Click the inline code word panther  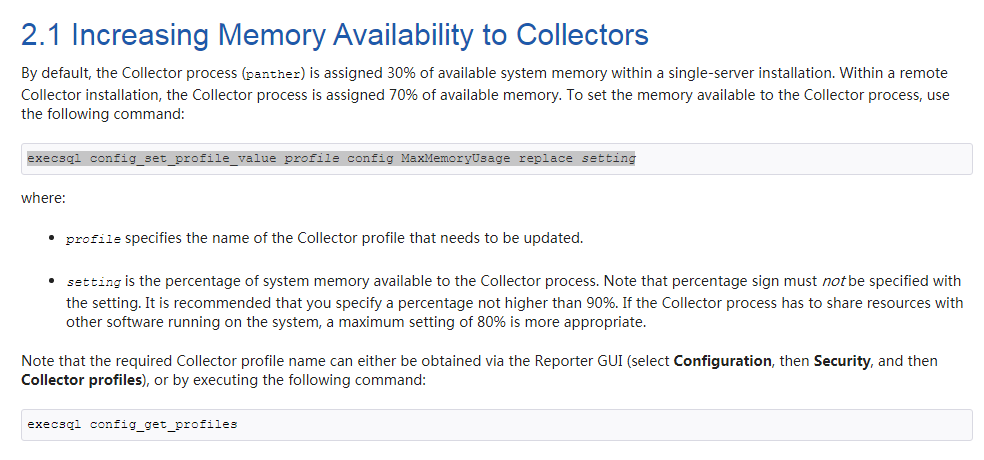click(273, 74)
